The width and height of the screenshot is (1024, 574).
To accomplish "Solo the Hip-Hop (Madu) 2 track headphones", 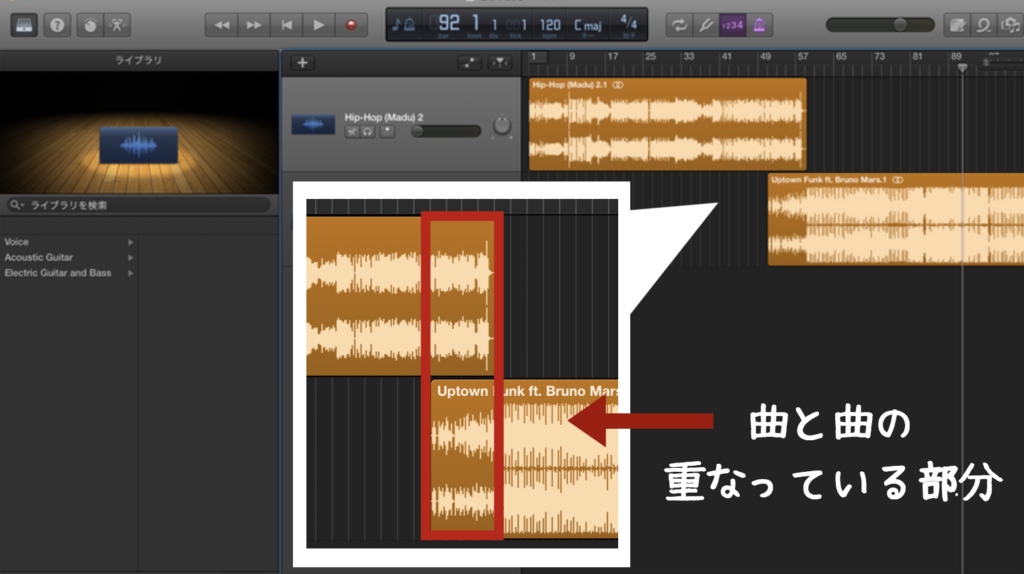I will point(368,132).
